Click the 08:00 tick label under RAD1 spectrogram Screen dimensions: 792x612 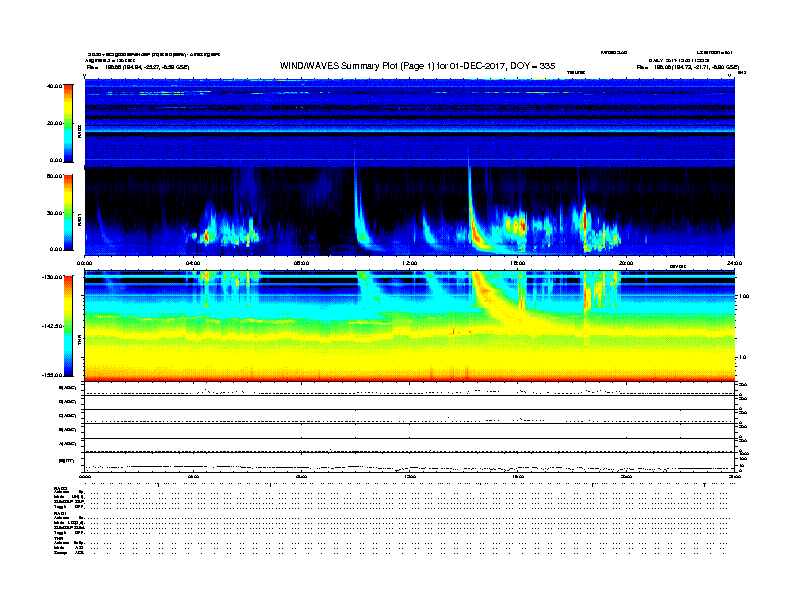(x=301, y=263)
